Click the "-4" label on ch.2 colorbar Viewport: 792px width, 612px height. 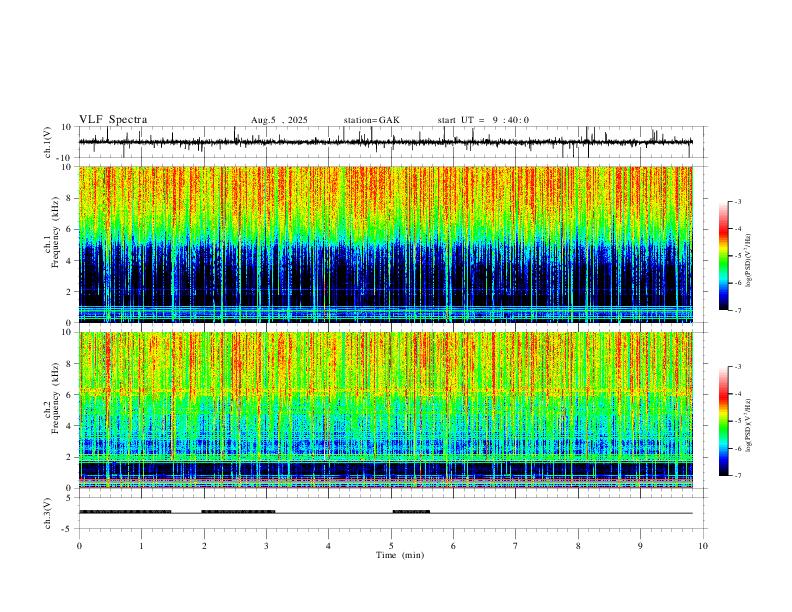737,394
